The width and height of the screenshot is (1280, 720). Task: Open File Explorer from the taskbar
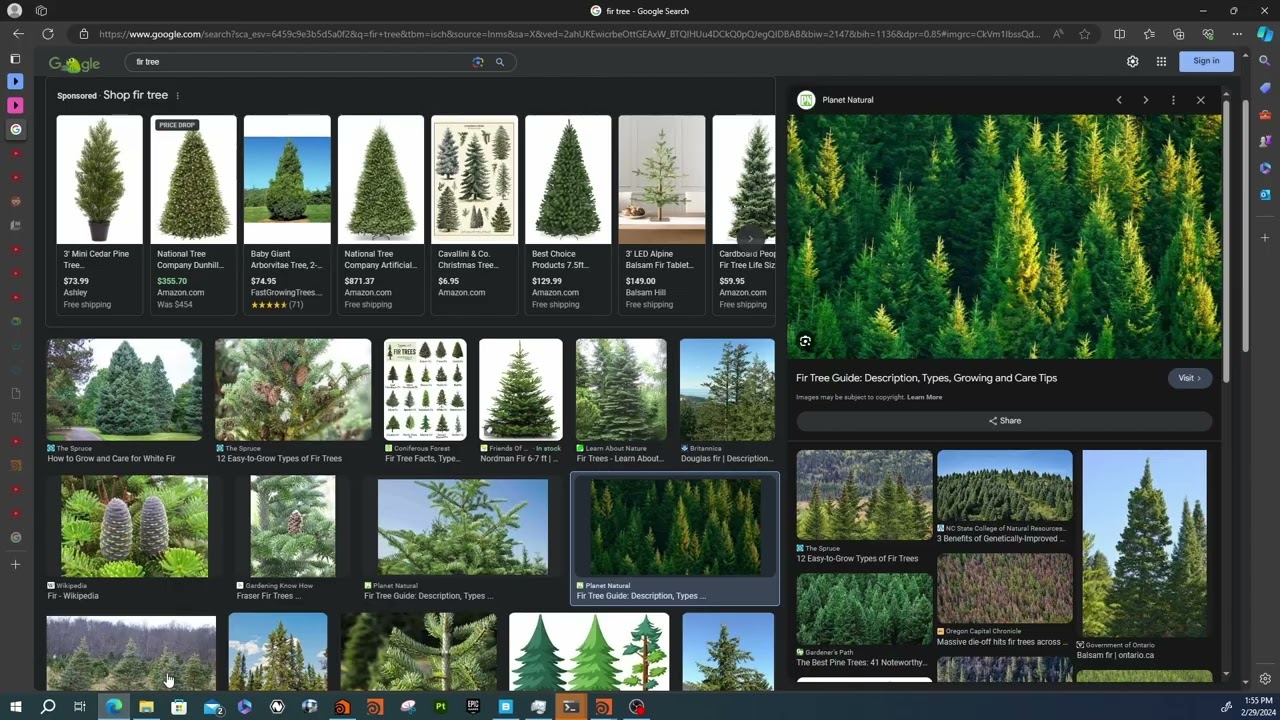[x=146, y=708]
